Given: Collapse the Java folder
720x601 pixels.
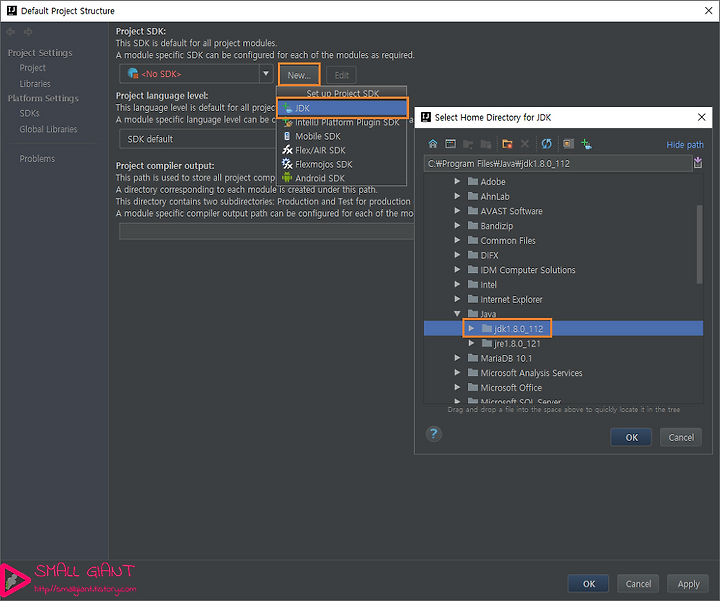Looking at the screenshot, I should coord(457,314).
